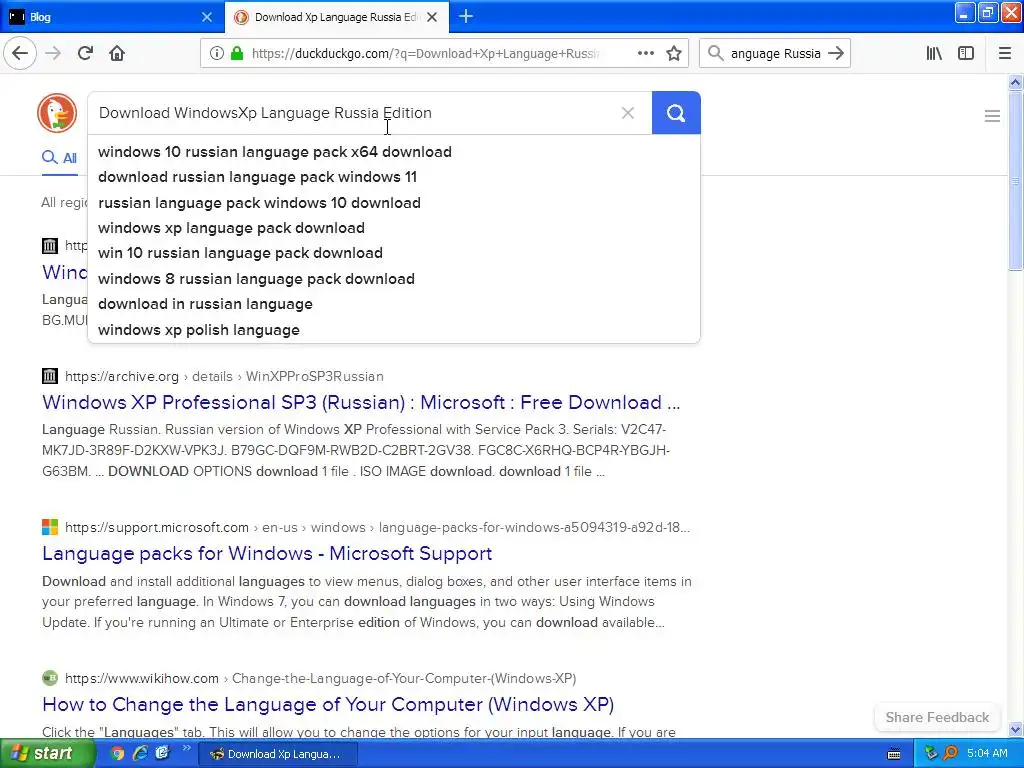Click the archive.org WinXPProSP3Russian URL
This screenshot has width=1024, height=768.
pyautogui.click(x=224, y=377)
